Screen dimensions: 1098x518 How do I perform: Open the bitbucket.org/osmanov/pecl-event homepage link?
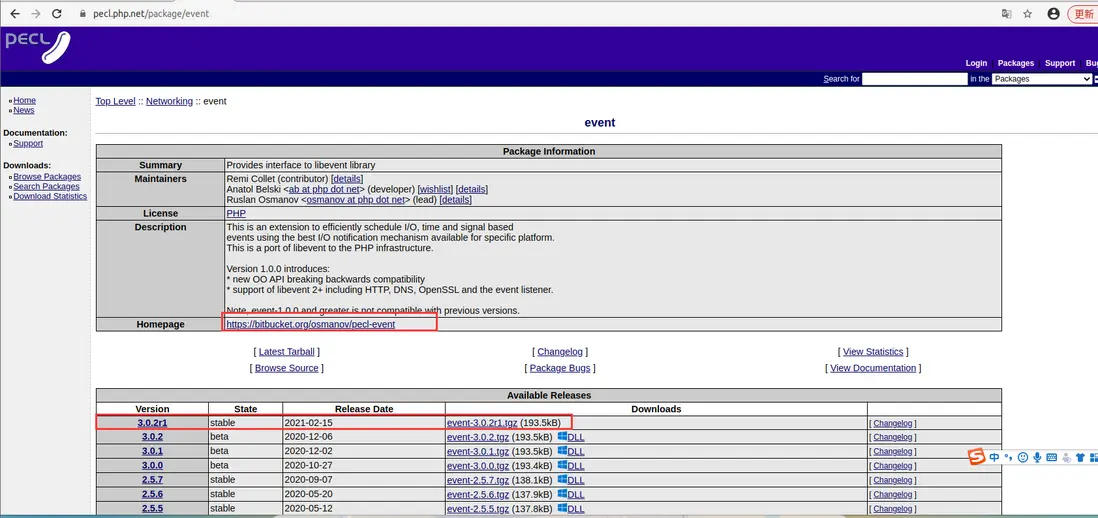311,325
